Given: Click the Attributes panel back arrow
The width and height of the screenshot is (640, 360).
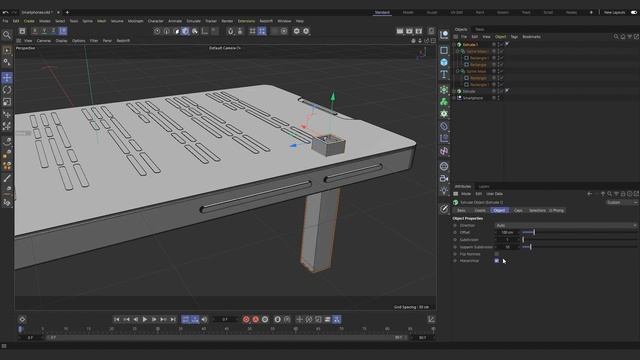Looking at the screenshot, I should [589, 194].
